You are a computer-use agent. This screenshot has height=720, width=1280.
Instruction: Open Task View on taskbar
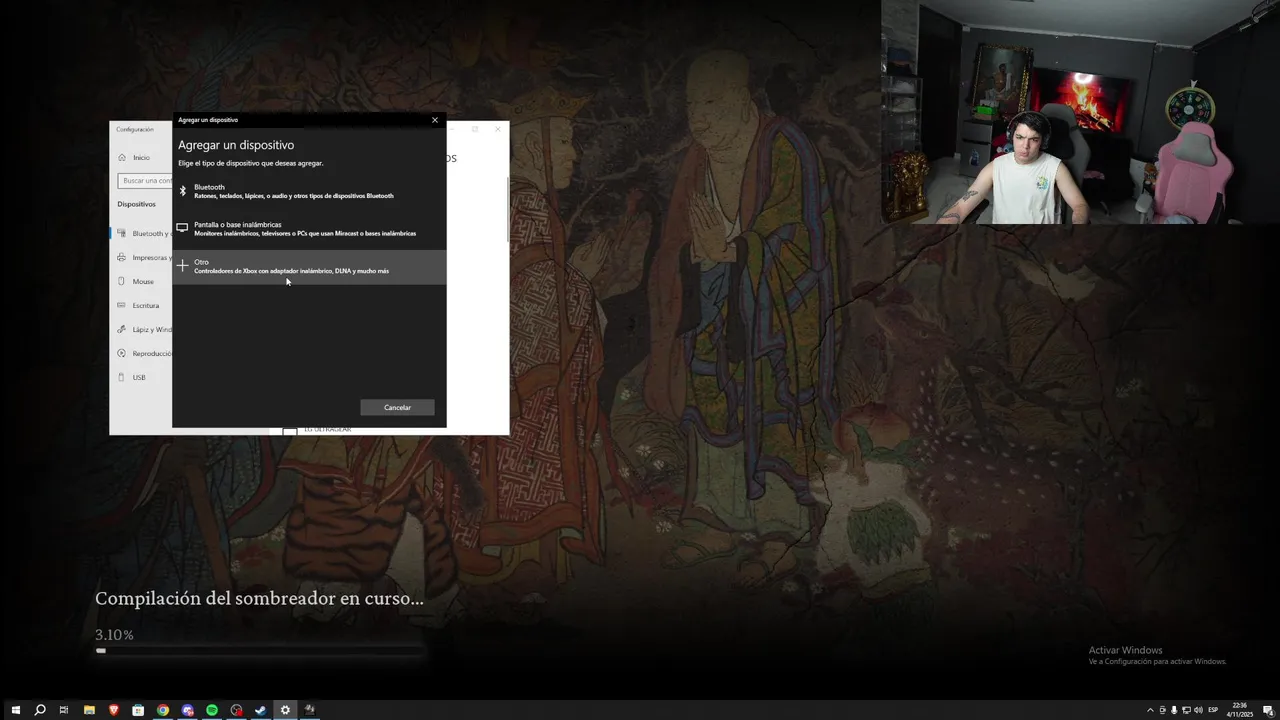[64, 710]
